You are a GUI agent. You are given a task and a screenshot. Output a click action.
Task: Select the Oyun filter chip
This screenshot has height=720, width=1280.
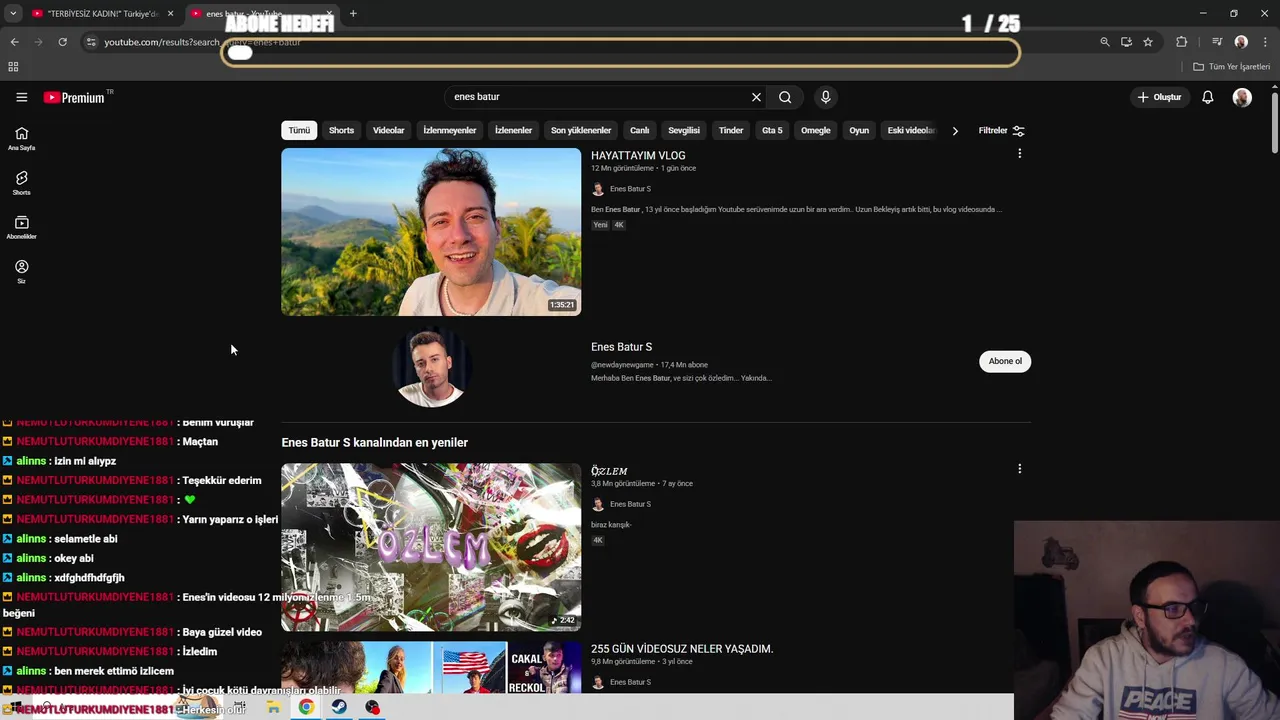coord(859,130)
